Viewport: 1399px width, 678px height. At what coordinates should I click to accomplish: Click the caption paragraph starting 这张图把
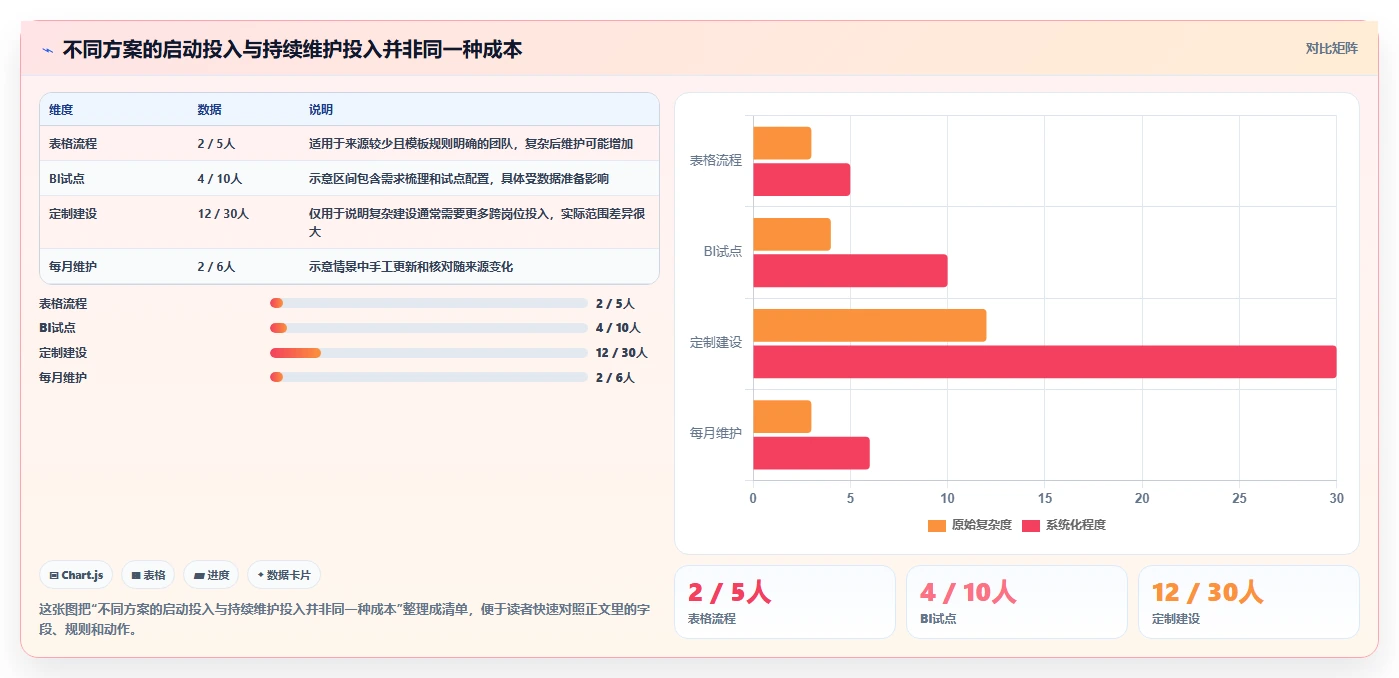tap(344, 619)
